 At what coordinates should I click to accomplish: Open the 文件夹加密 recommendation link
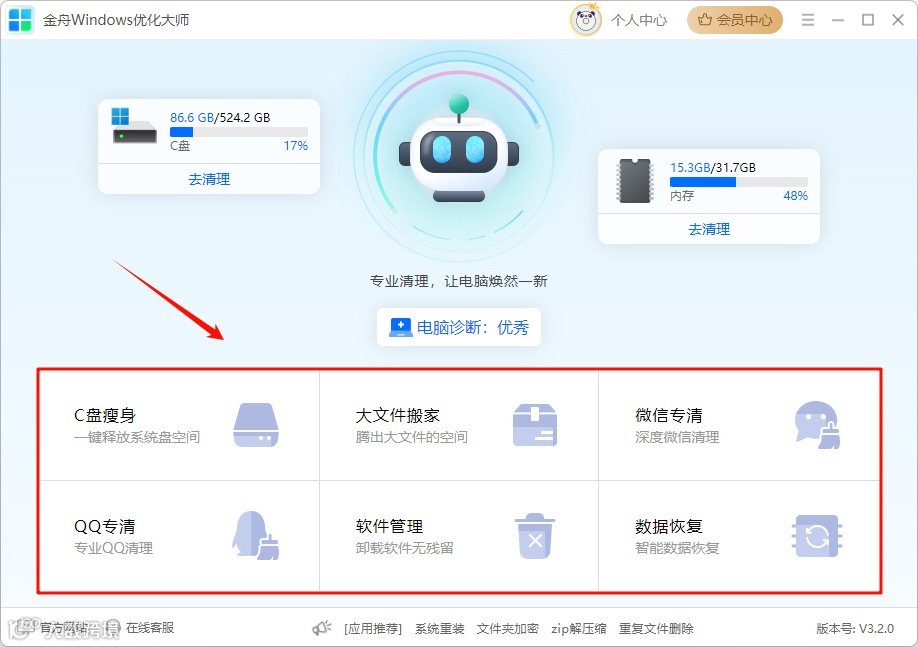pyautogui.click(x=508, y=629)
